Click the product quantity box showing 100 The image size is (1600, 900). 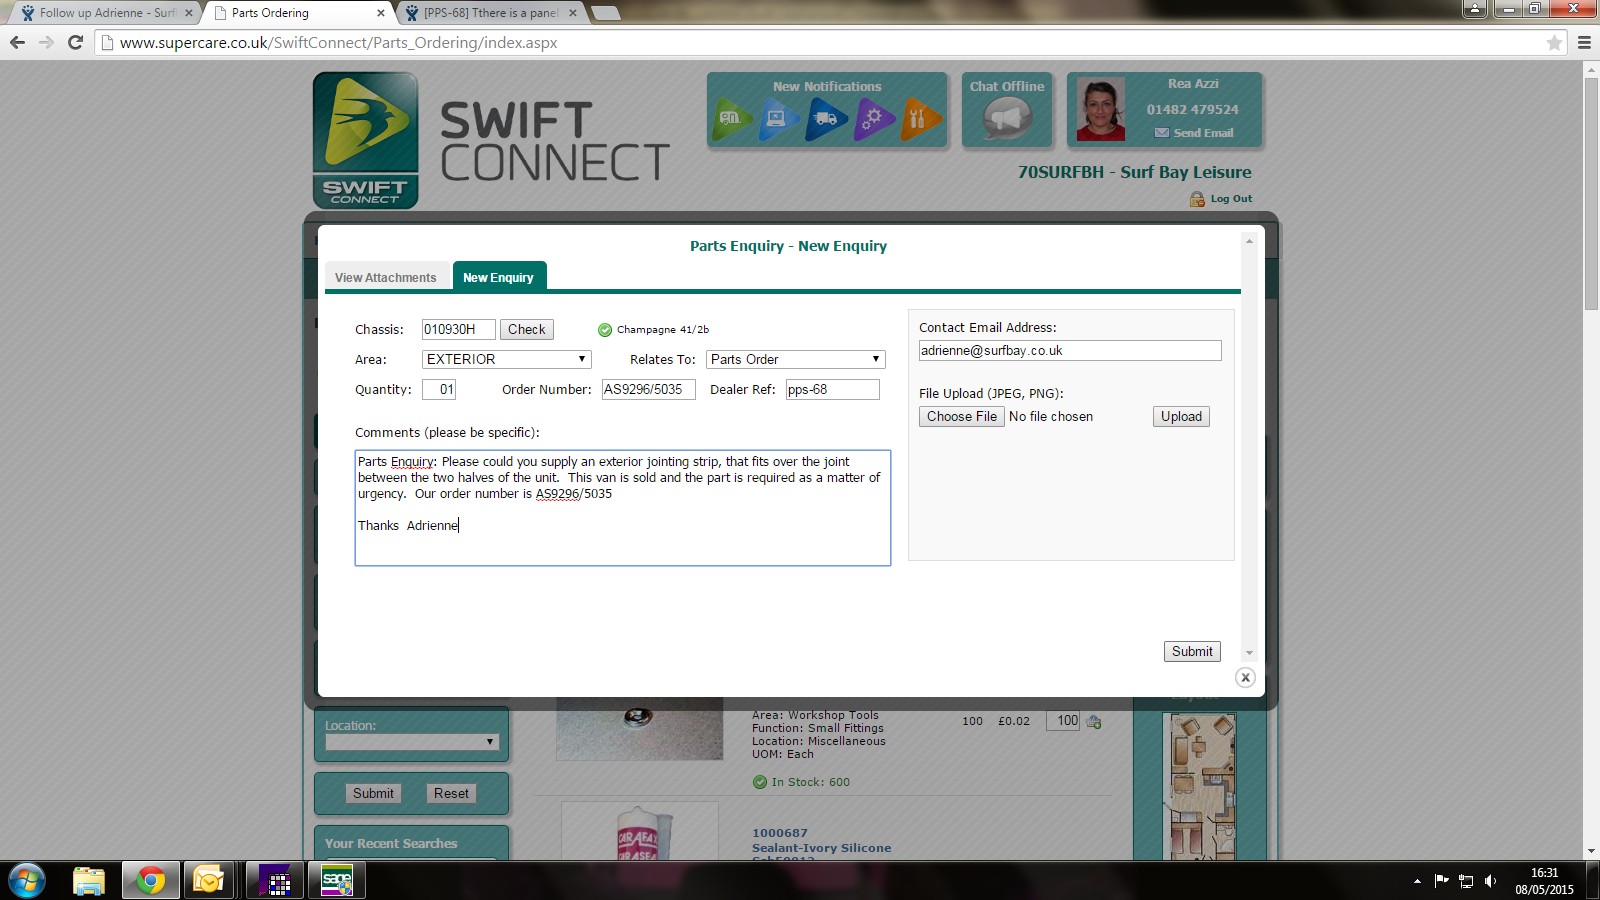tap(1063, 721)
